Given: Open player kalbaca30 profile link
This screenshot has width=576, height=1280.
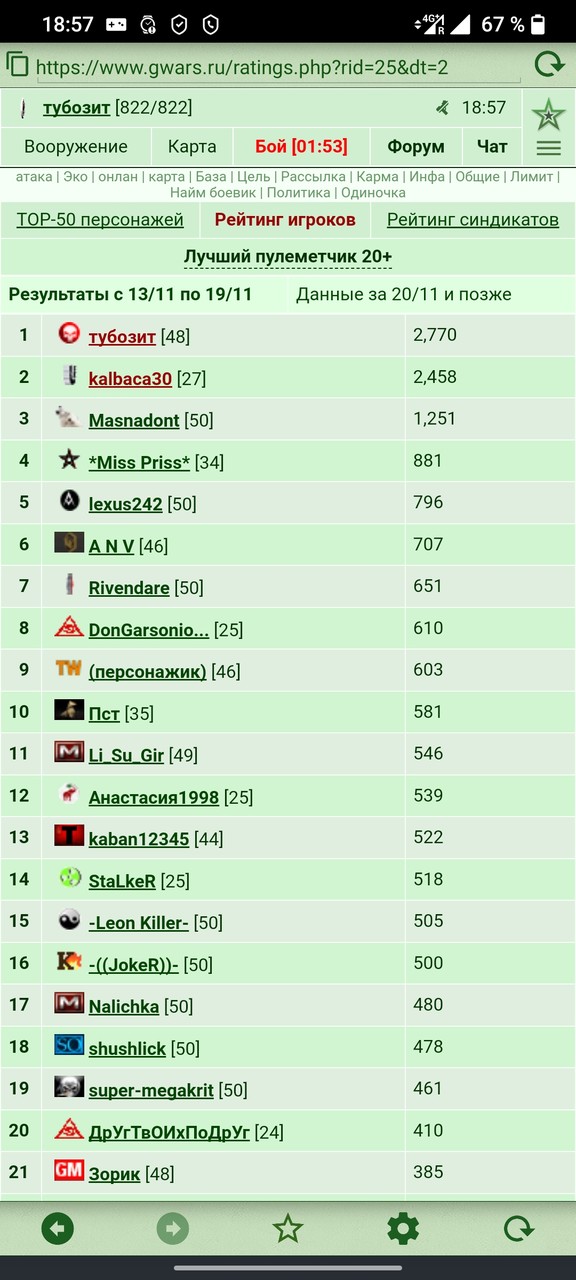Looking at the screenshot, I should (130, 379).
